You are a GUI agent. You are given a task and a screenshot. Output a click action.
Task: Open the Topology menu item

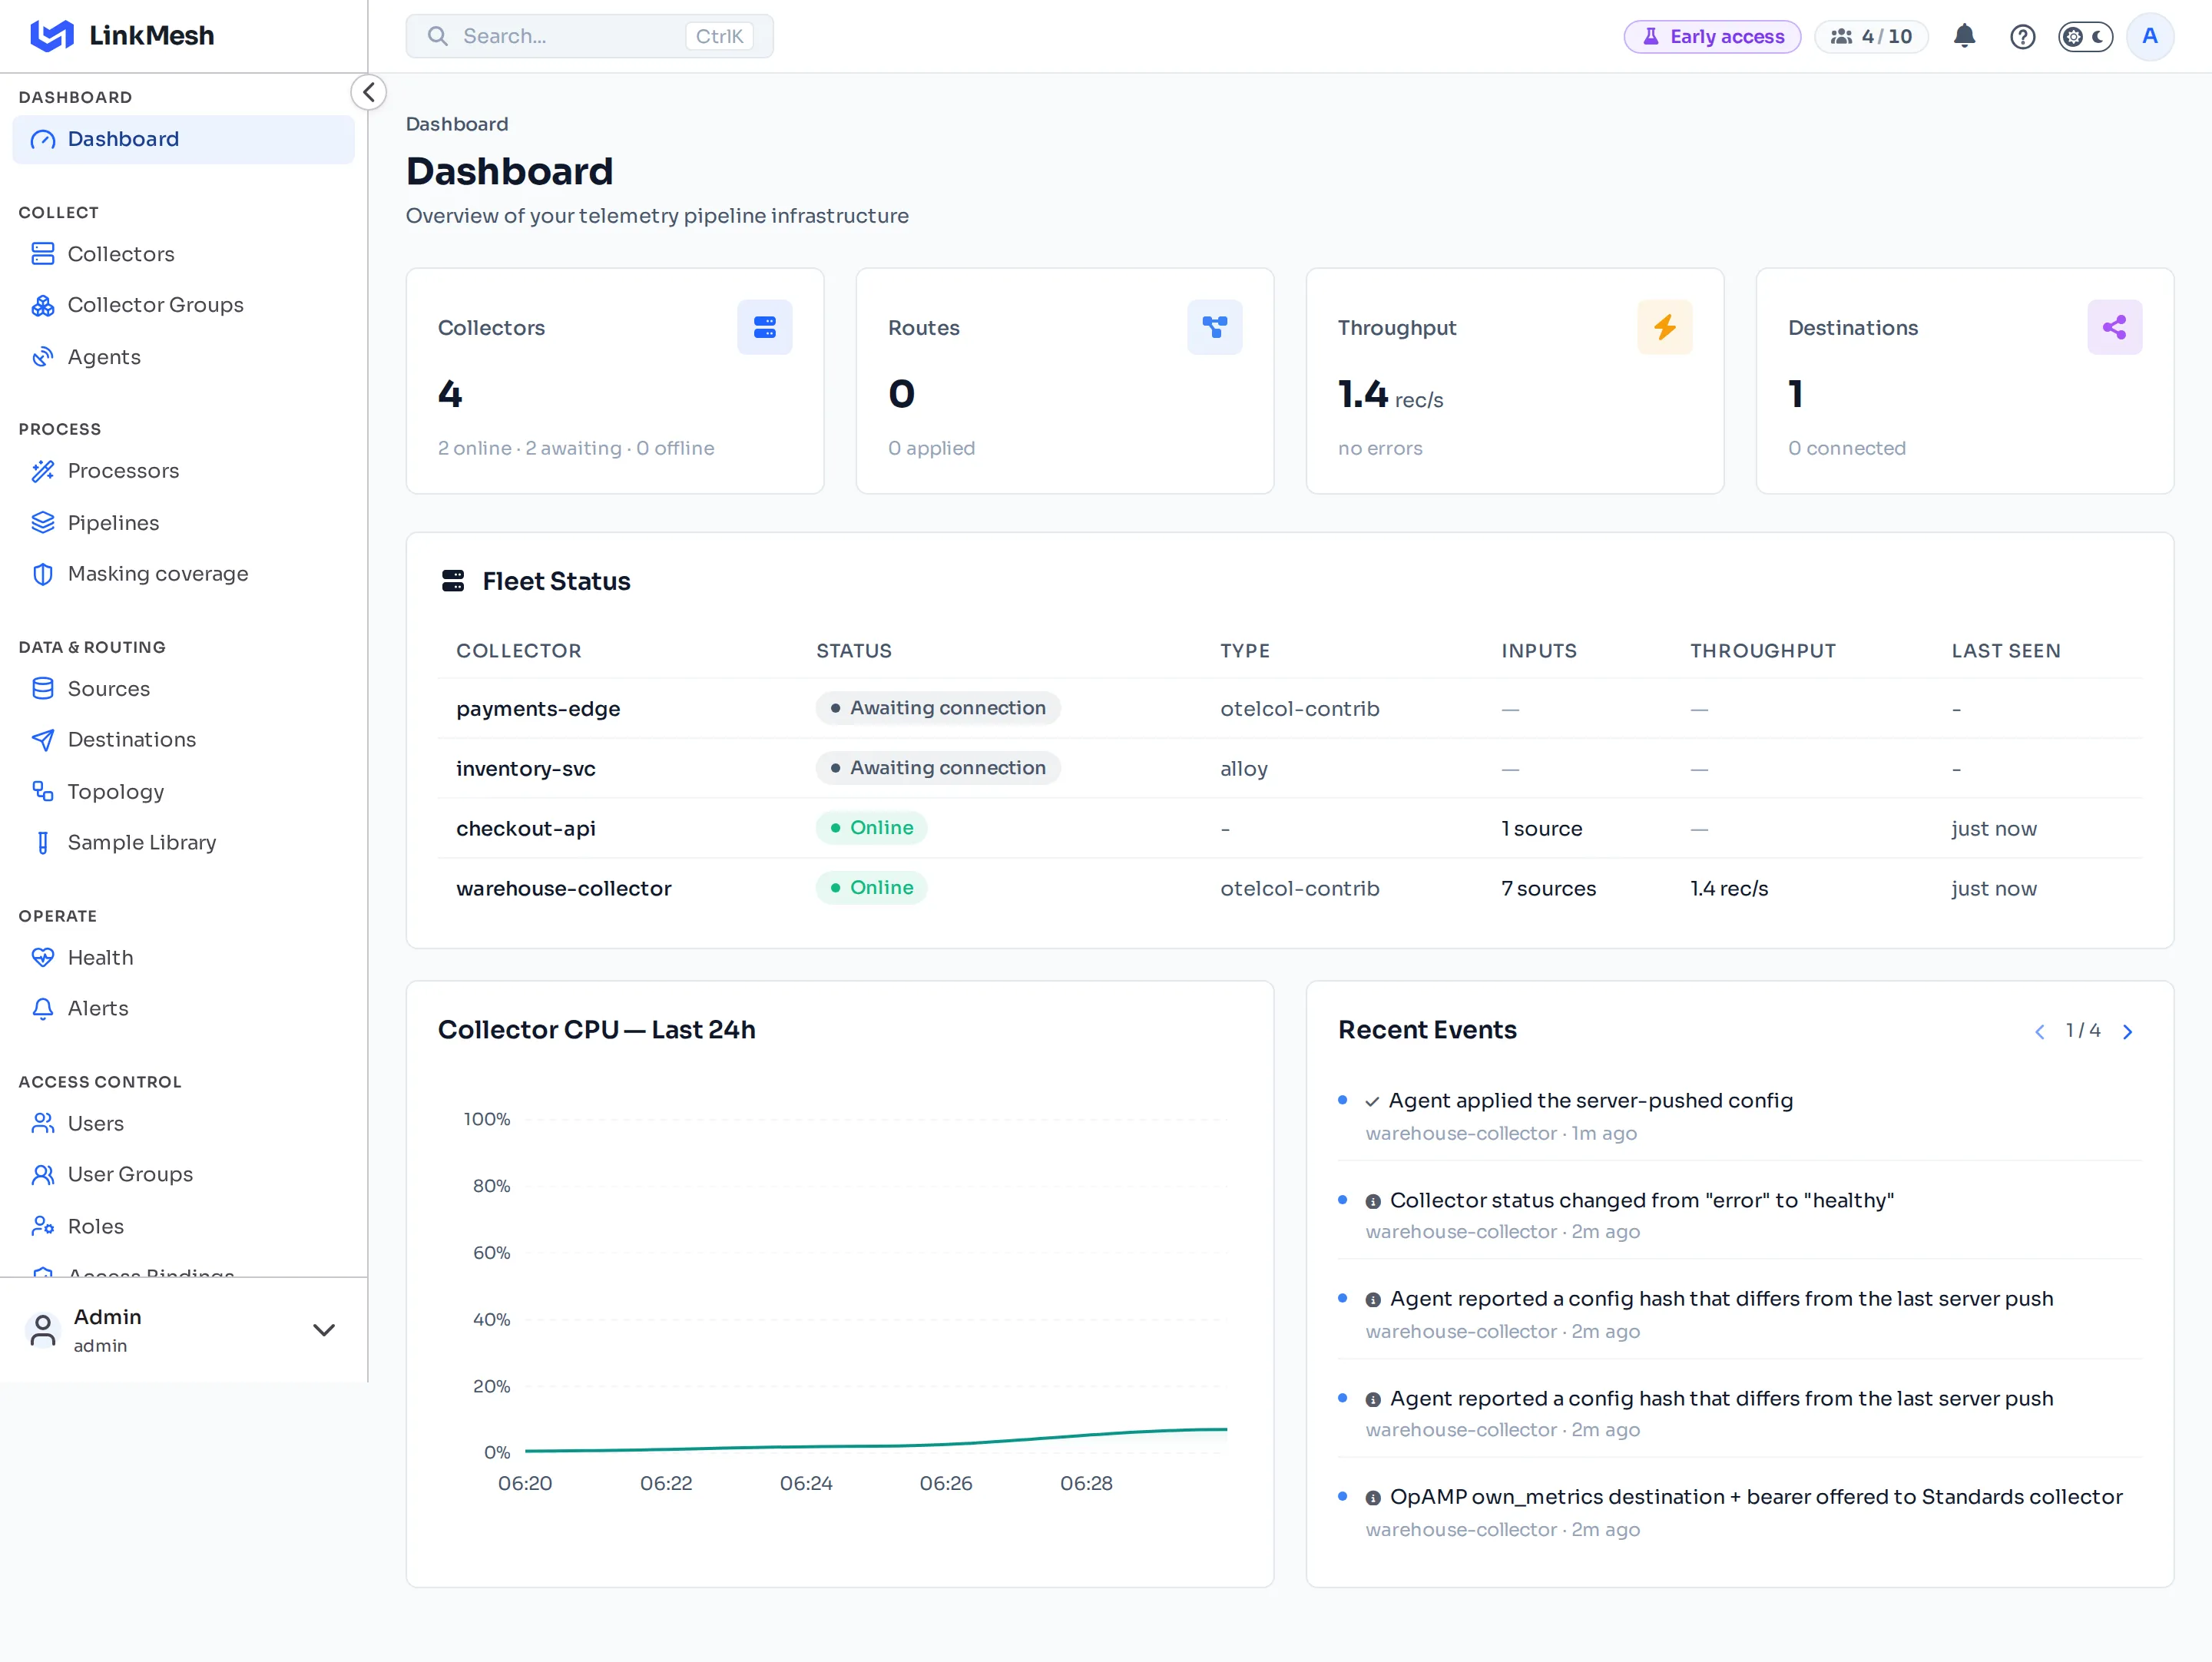[183, 792]
